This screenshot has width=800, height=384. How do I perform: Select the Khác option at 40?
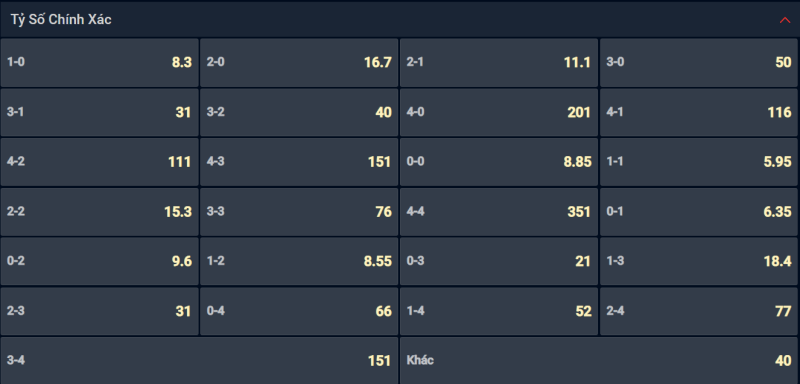(599, 360)
